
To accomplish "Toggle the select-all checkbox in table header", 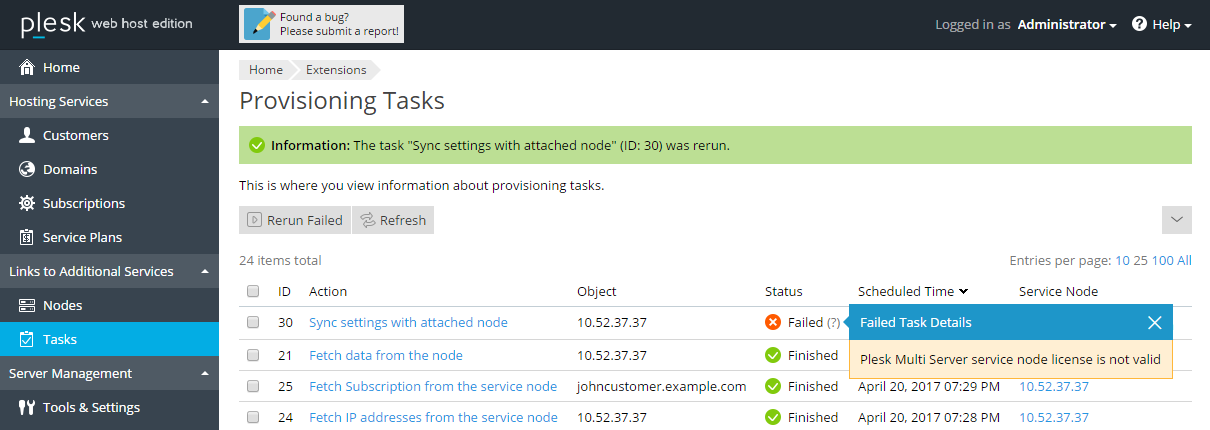I will [x=253, y=292].
